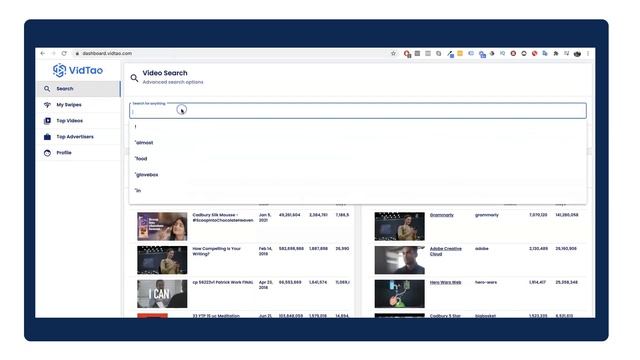The height and width of the screenshot is (360, 640).
Task: Open Advanced search options link
Action: tap(173, 82)
